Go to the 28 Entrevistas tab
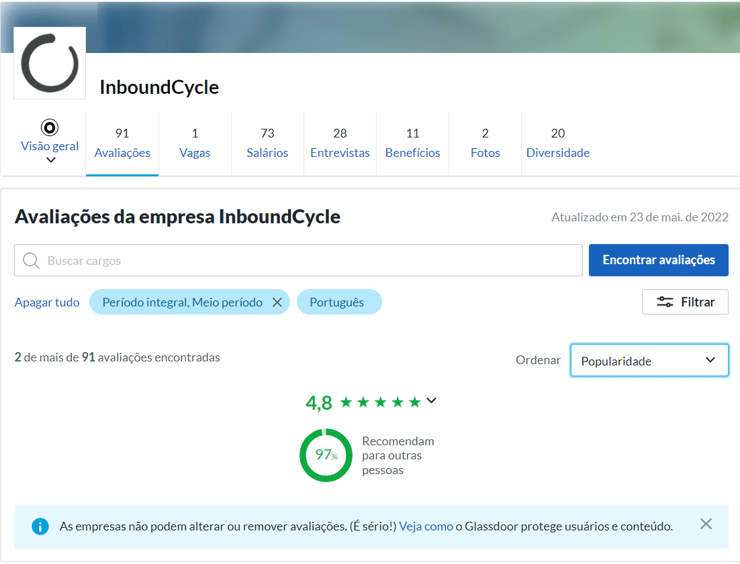The width and height of the screenshot is (740, 564). click(340, 143)
